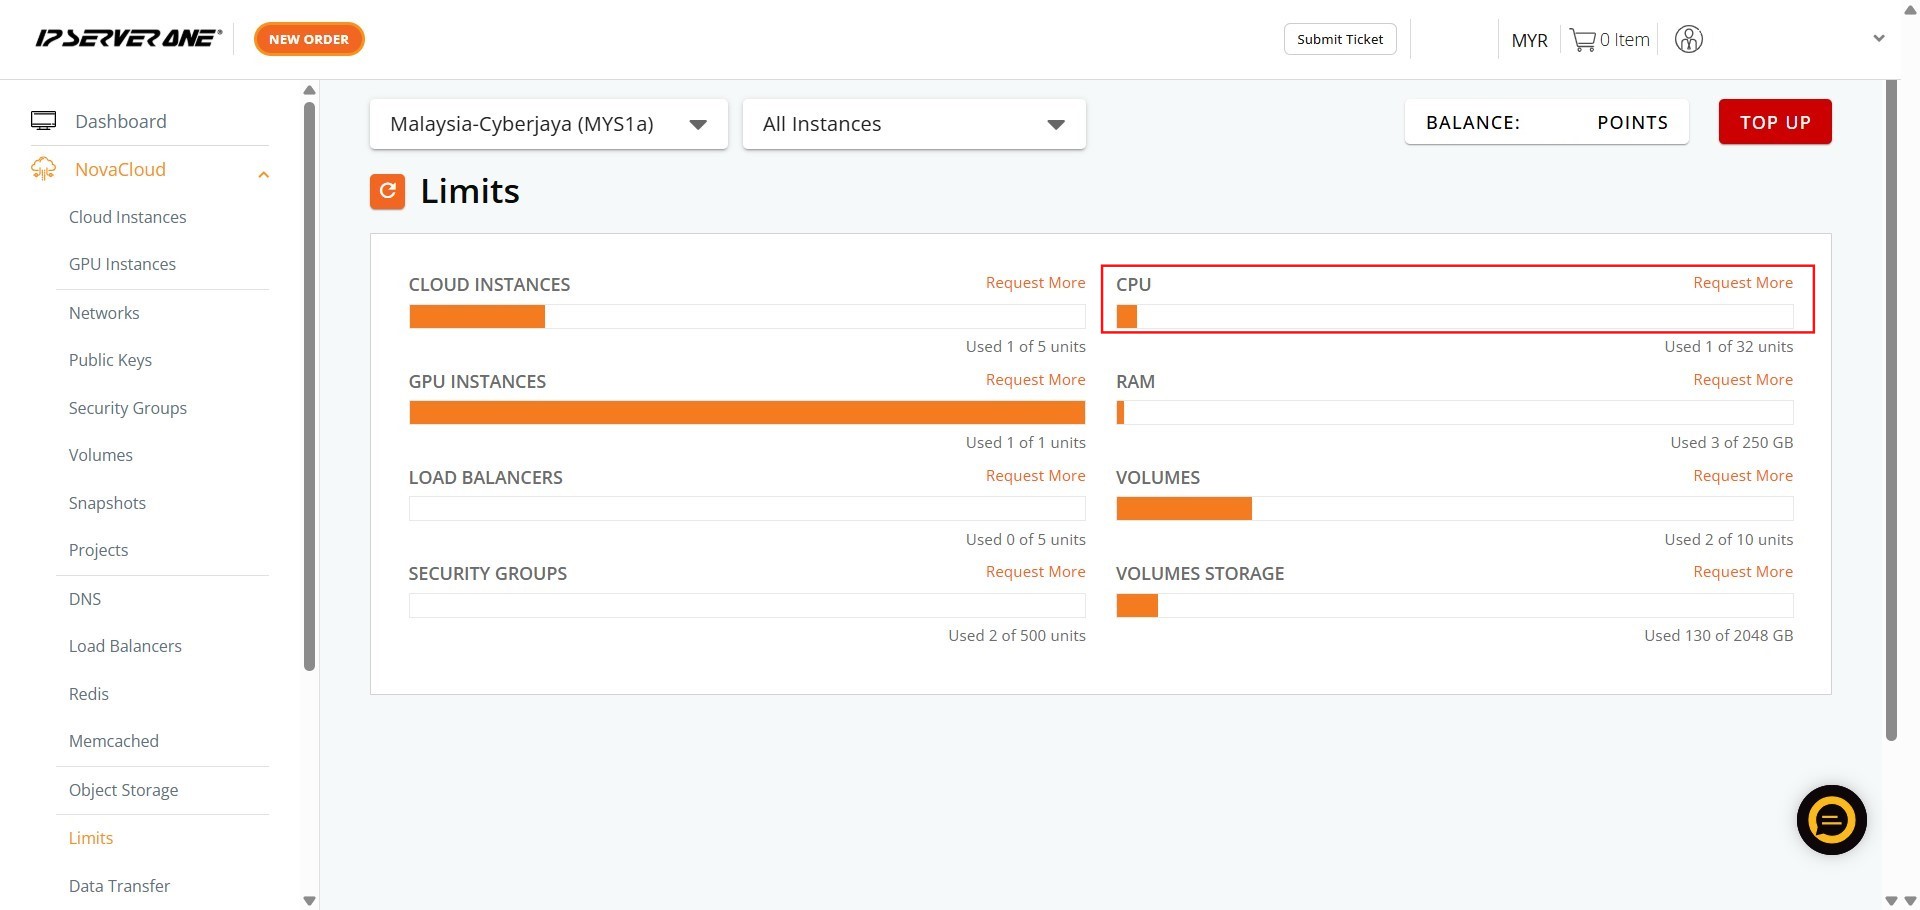
Task: Click the sidebar scroll down arrow
Action: coord(309,900)
